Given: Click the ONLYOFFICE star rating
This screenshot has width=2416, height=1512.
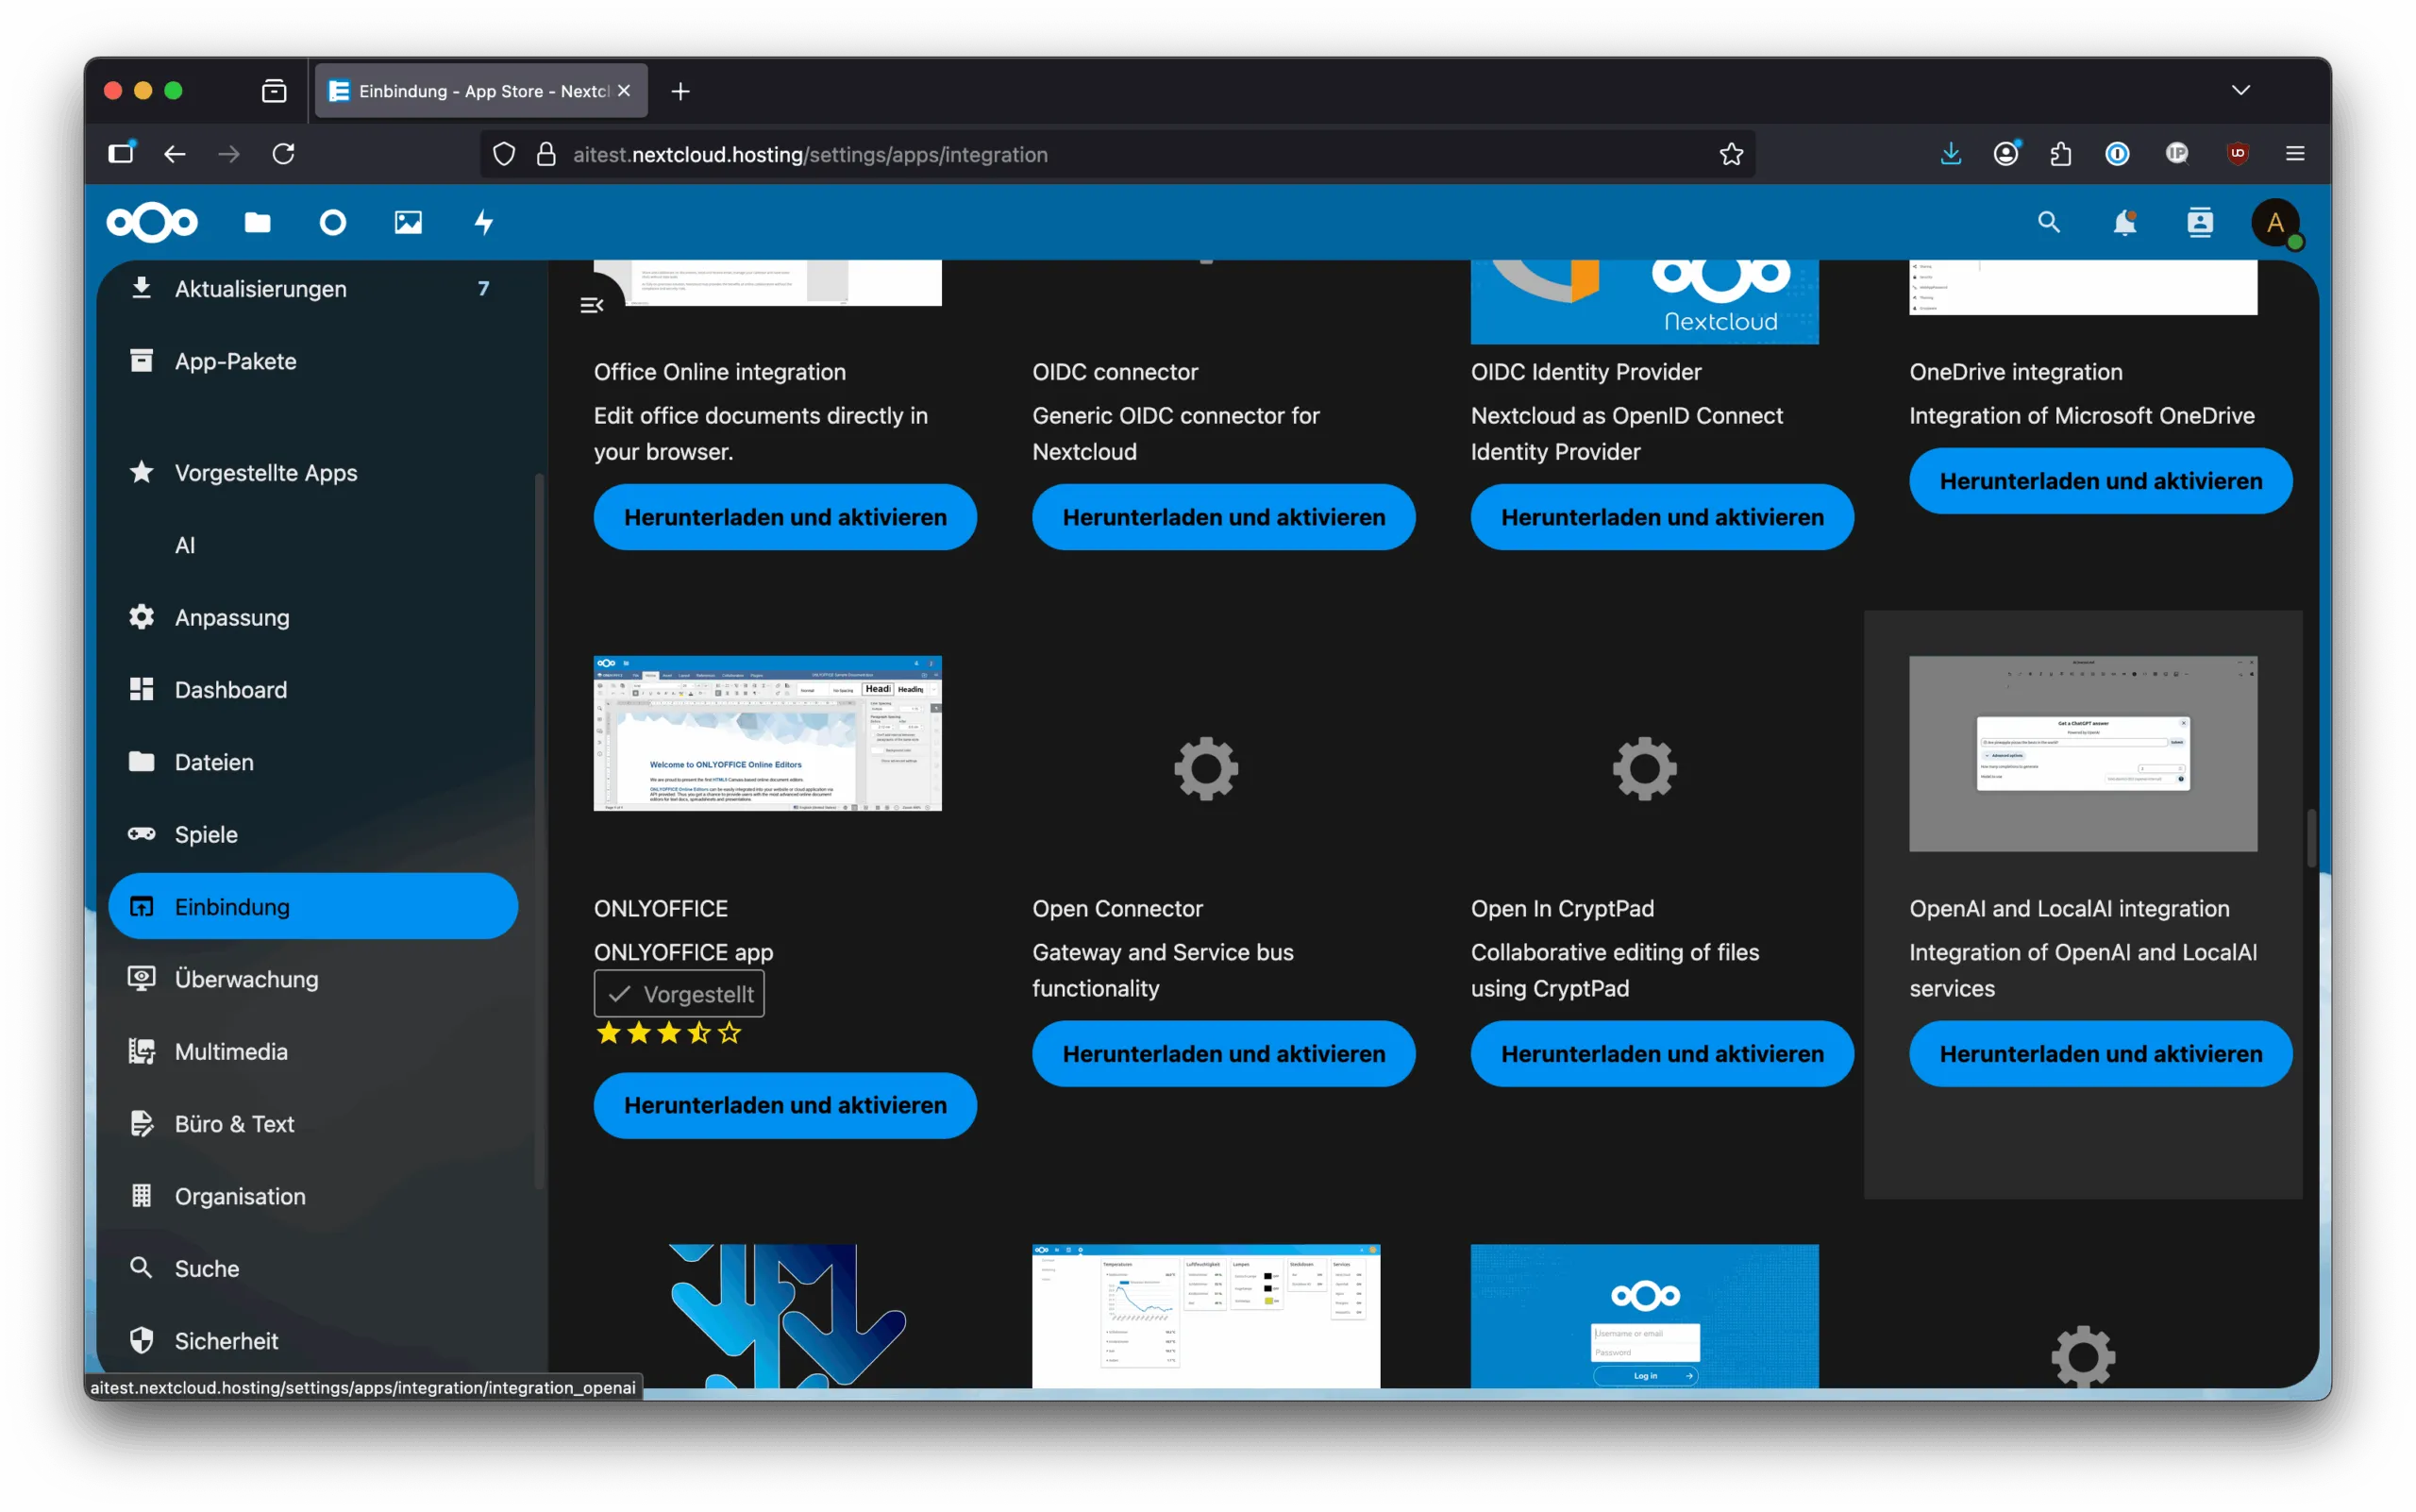Looking at the screenshot, I should (668, 1032).
